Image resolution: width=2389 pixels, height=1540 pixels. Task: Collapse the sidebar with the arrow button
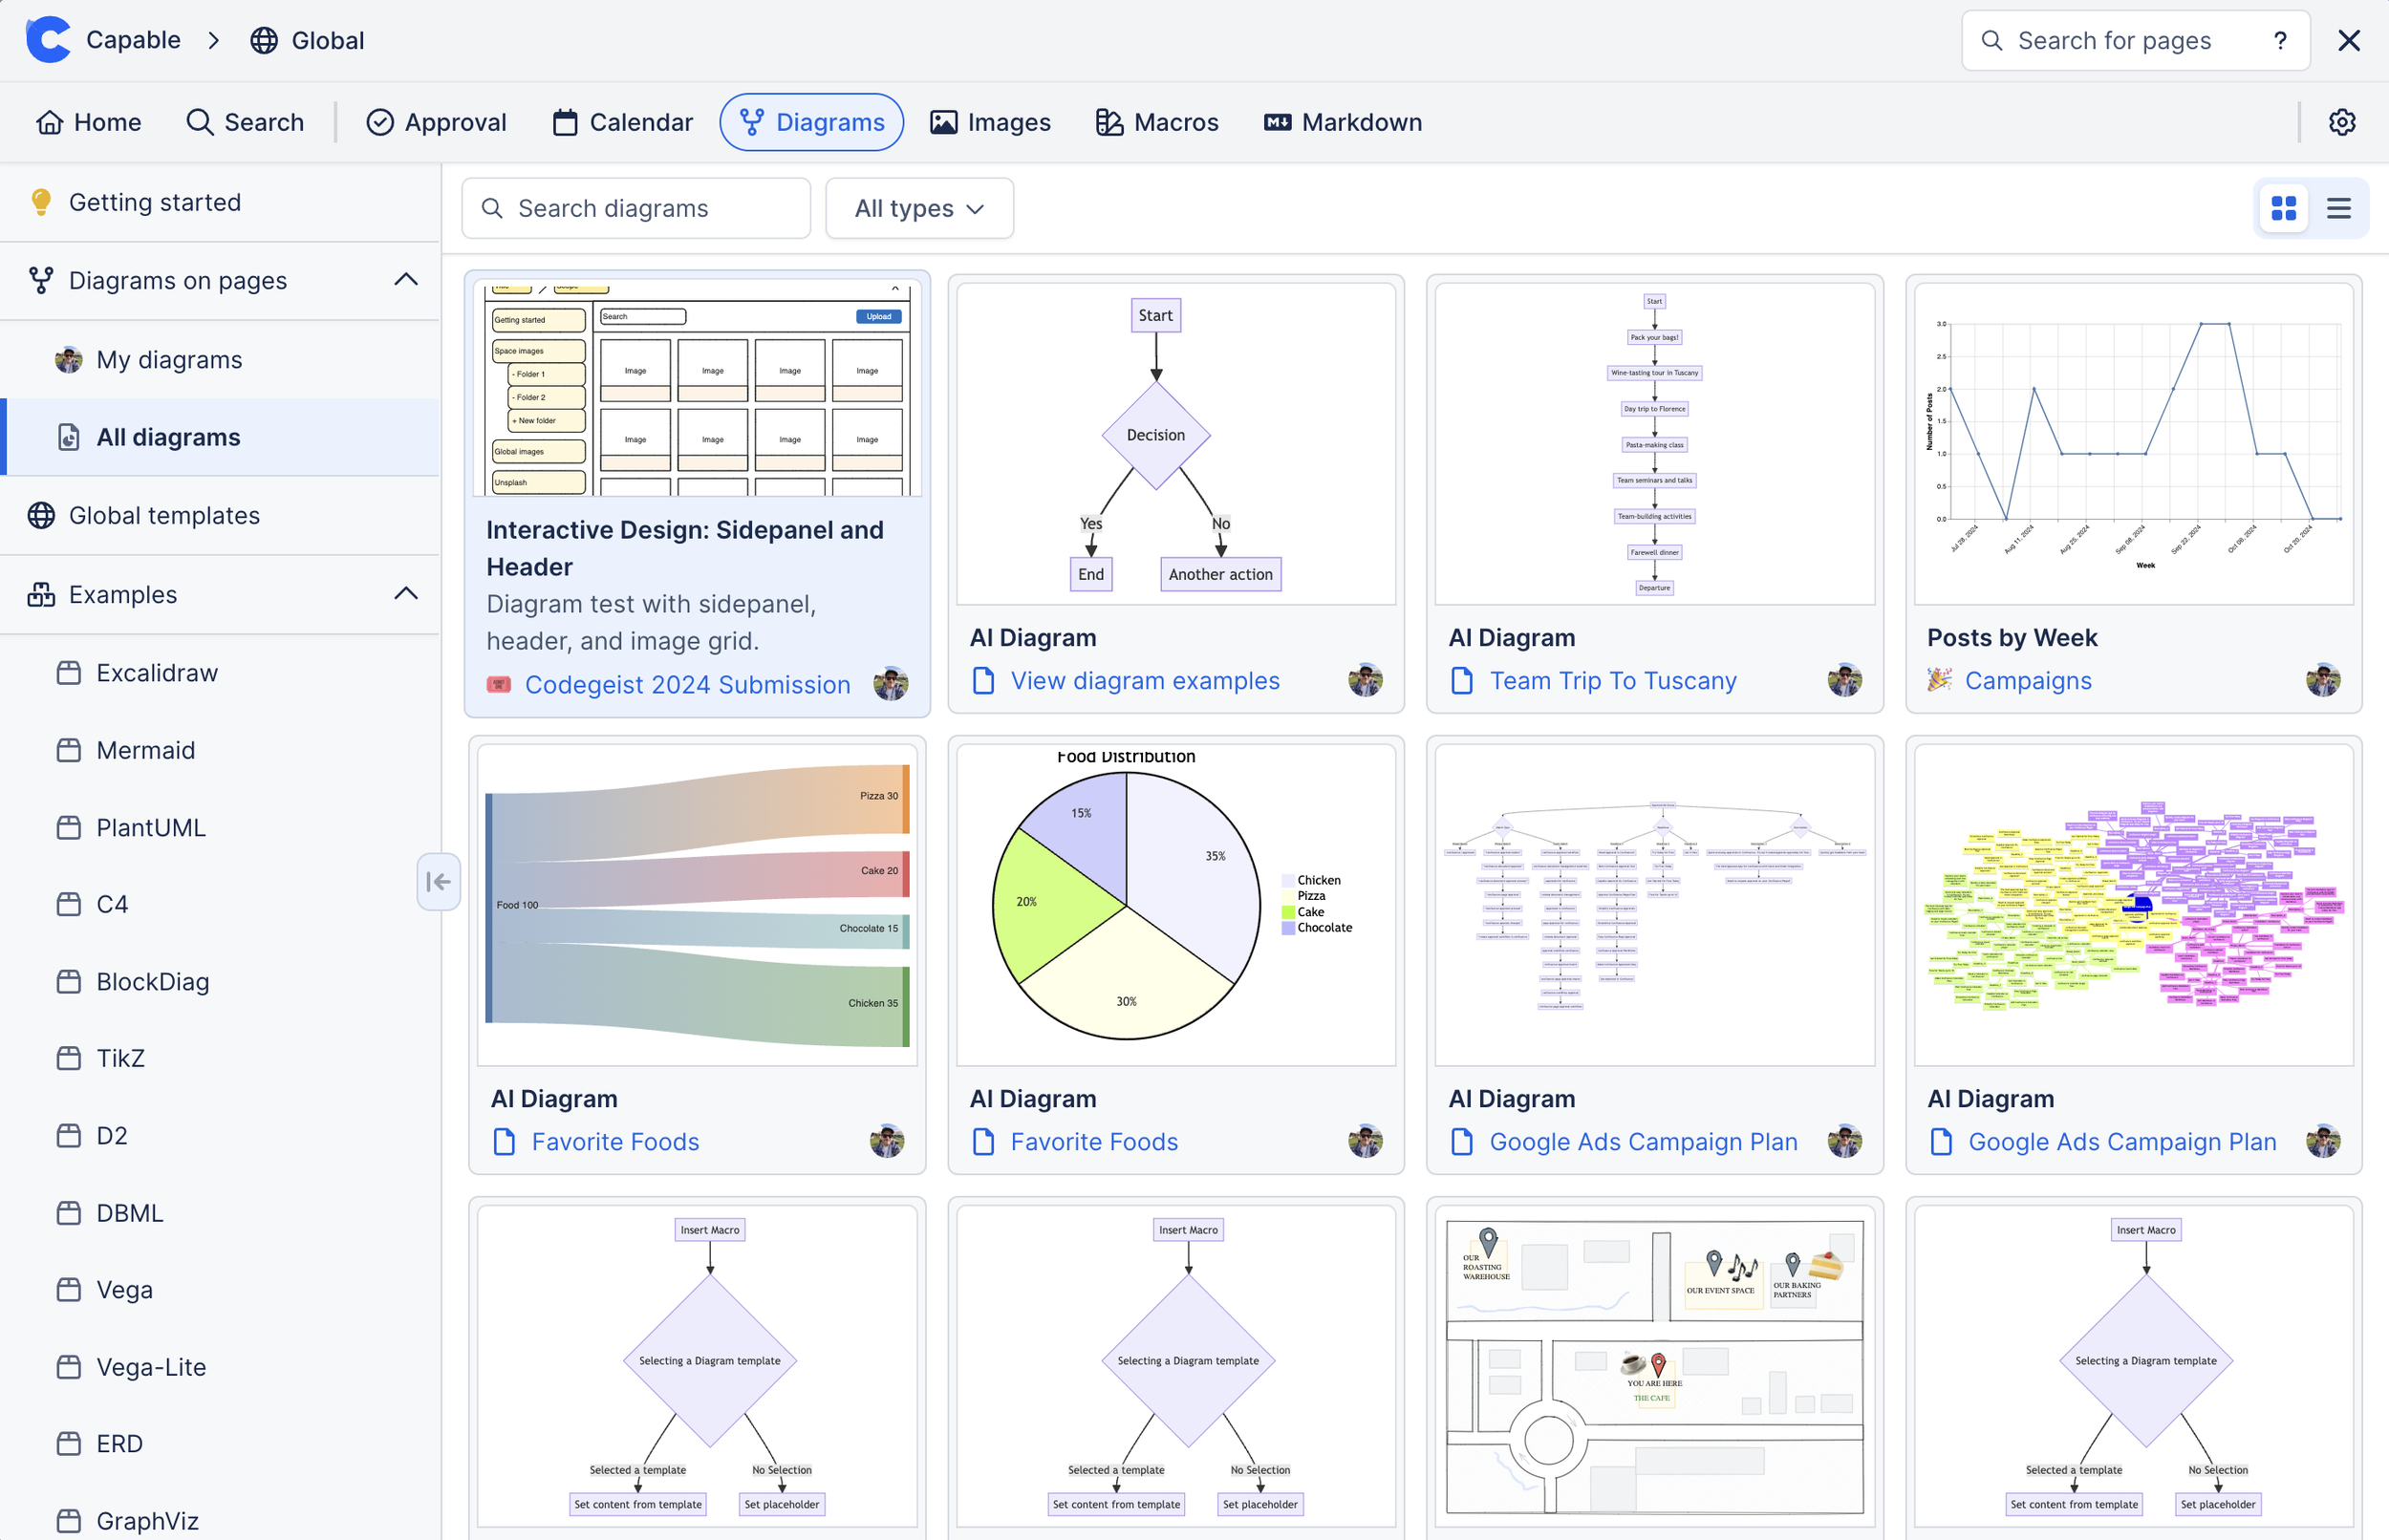click(438, 881)
